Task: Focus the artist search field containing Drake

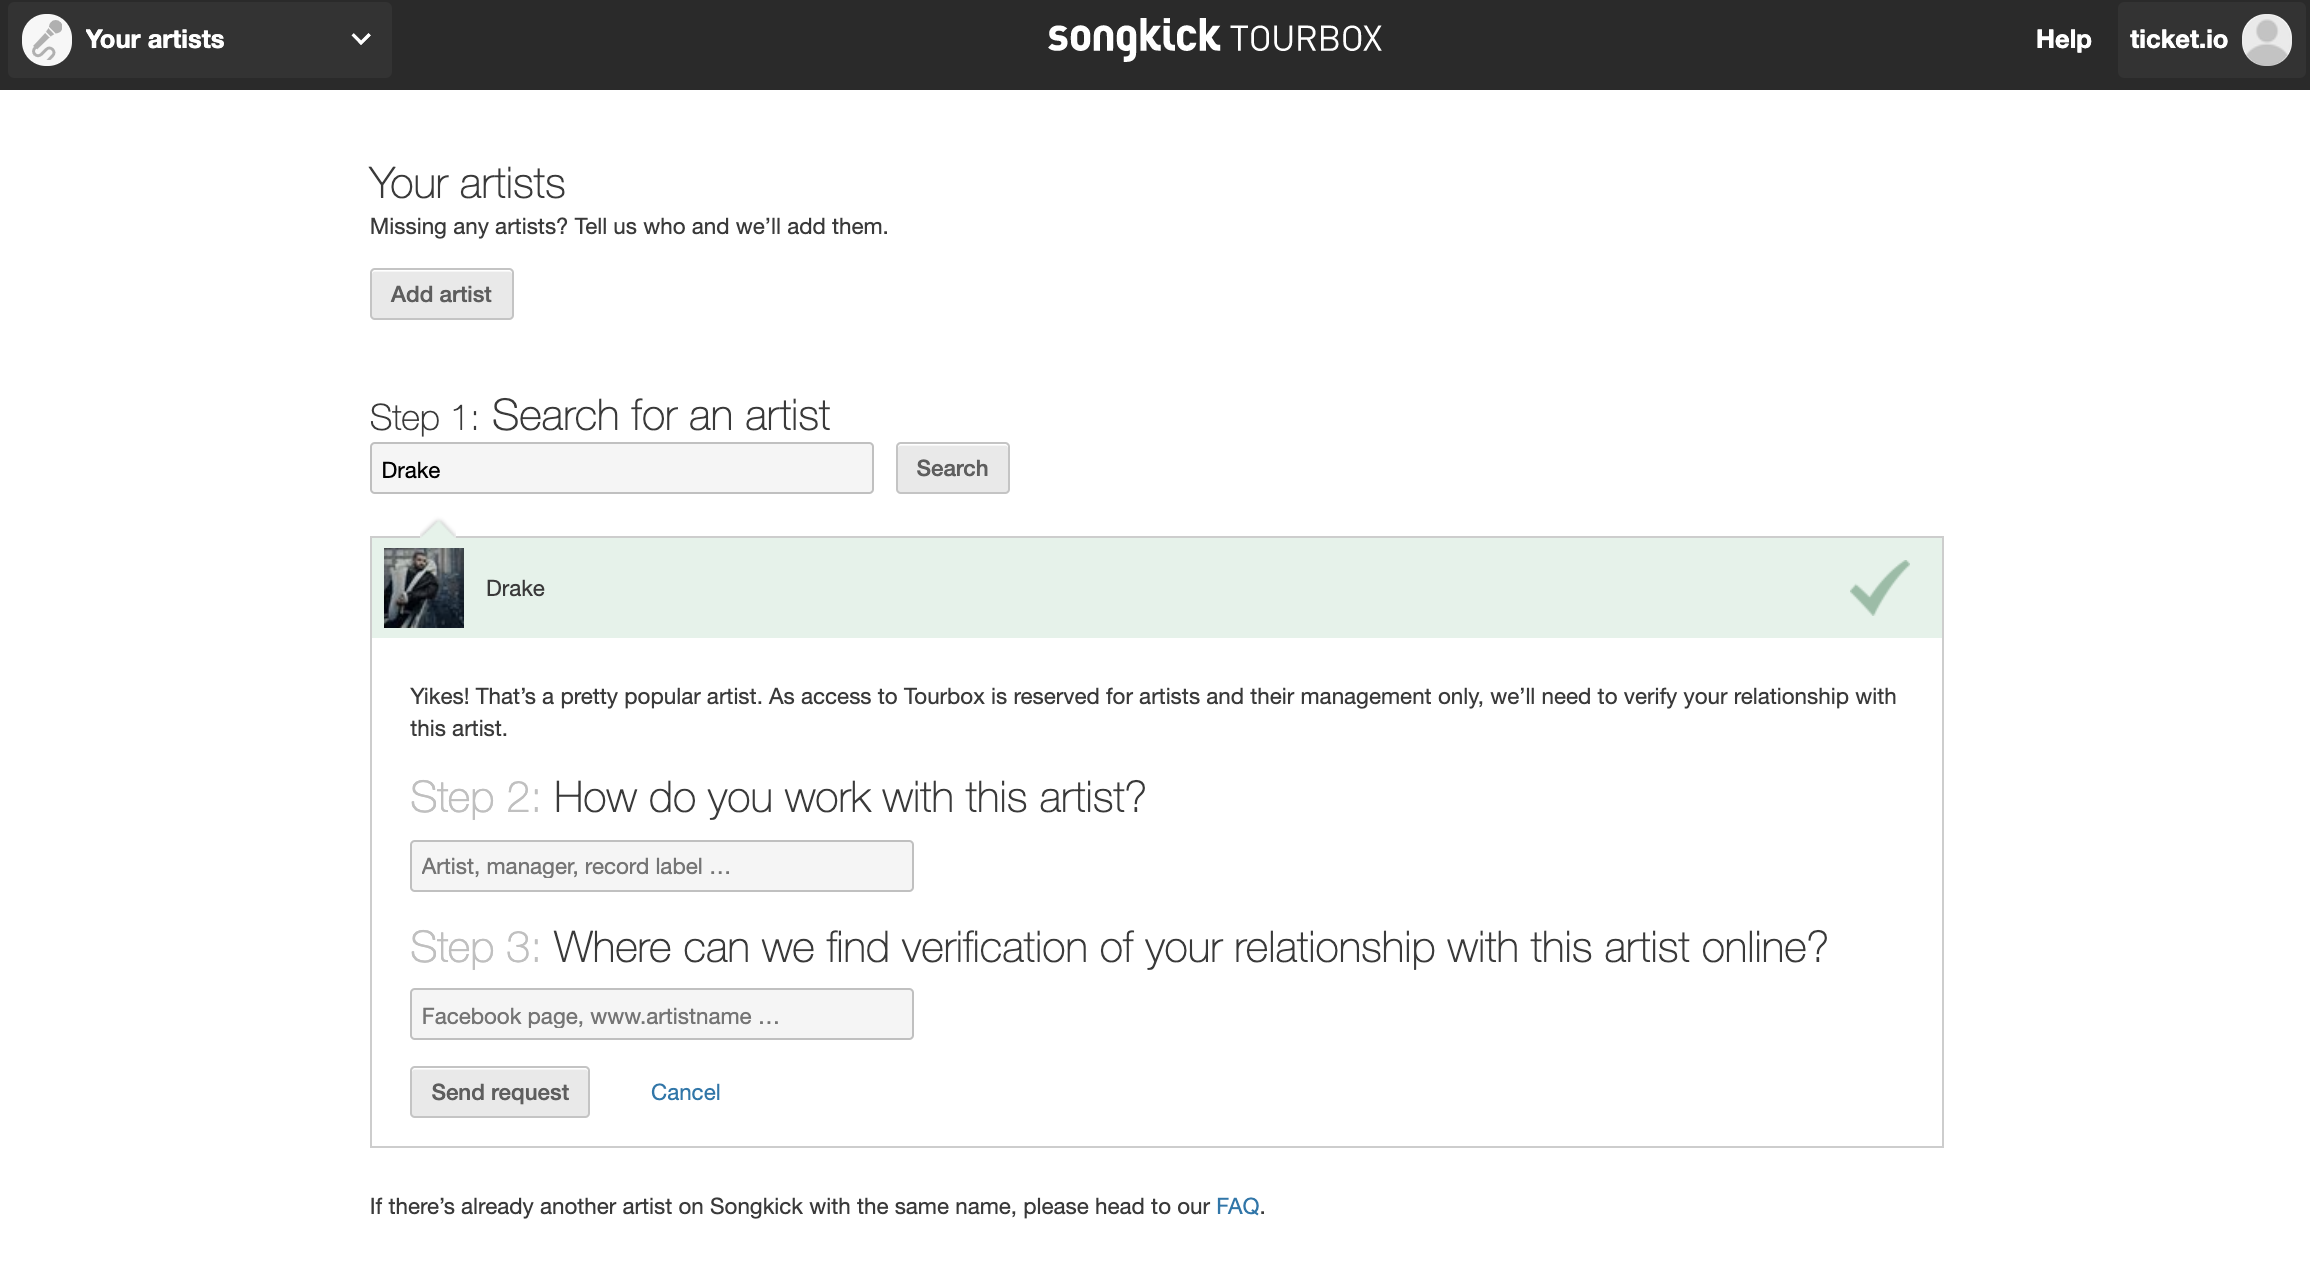Action: 621,468
